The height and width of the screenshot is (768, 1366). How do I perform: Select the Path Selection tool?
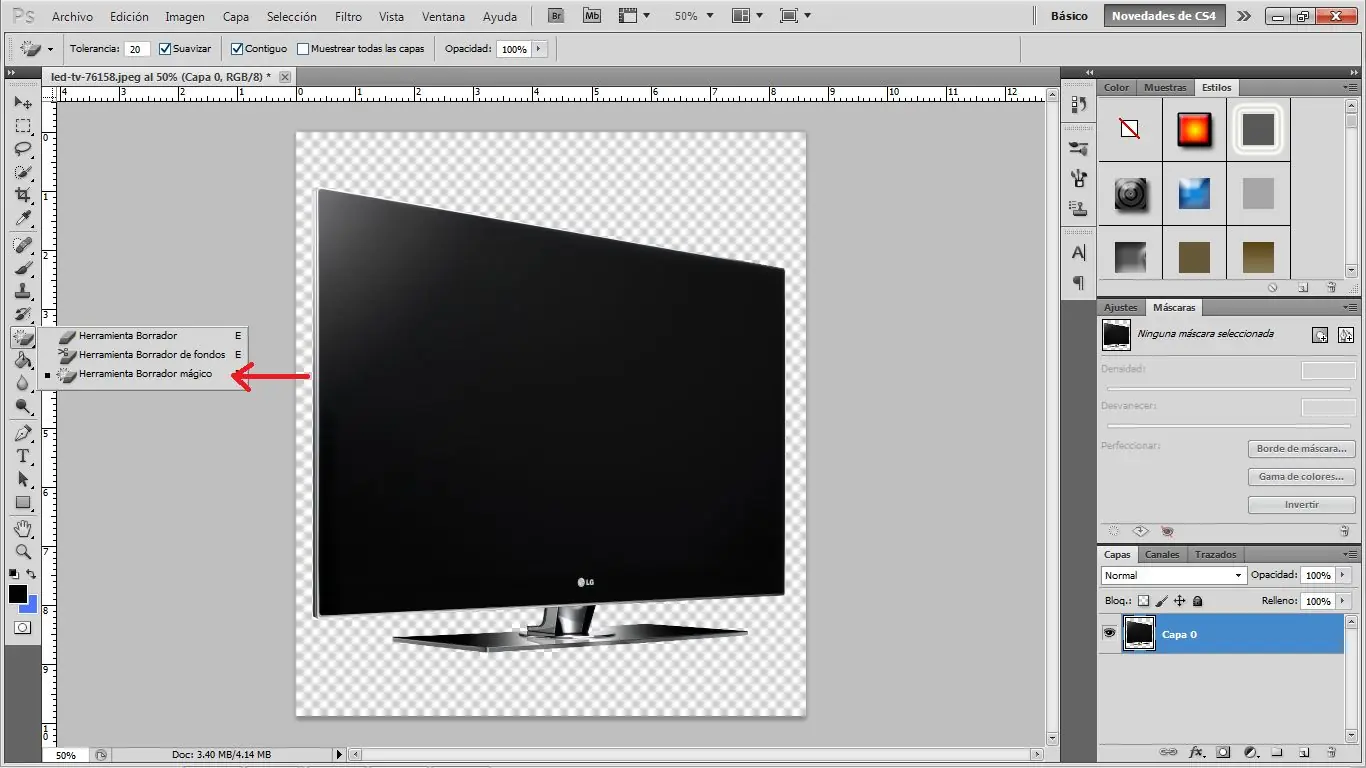tap(22, 479)
